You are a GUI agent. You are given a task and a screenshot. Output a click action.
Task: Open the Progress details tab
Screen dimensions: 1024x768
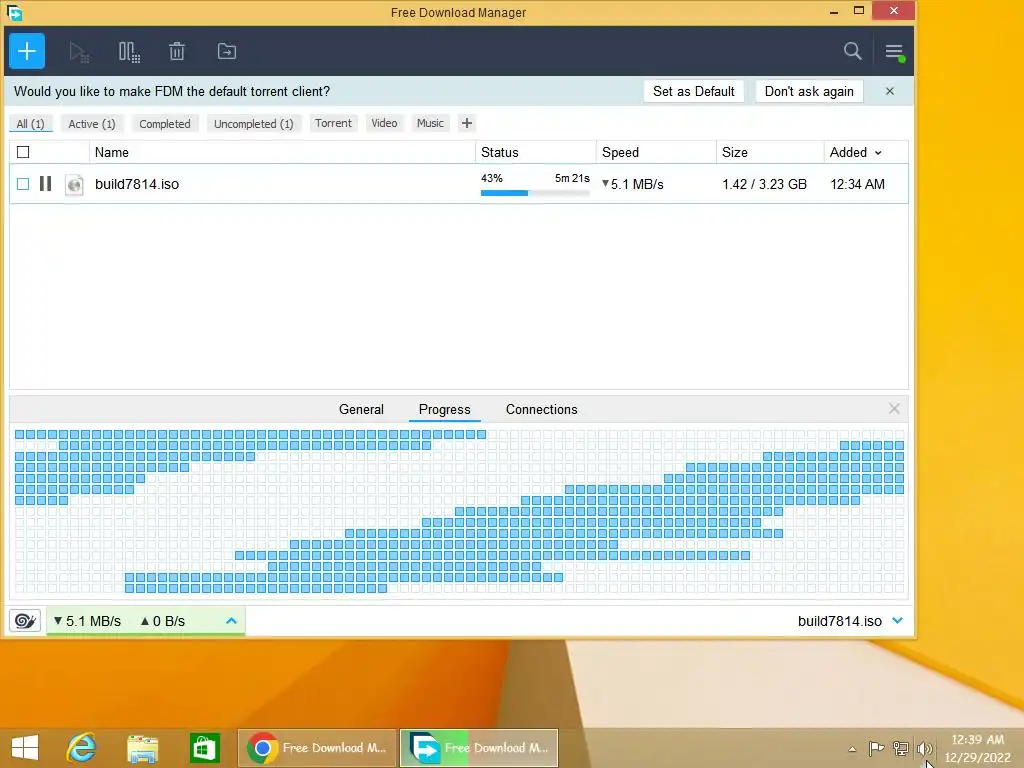click(444, 409)
